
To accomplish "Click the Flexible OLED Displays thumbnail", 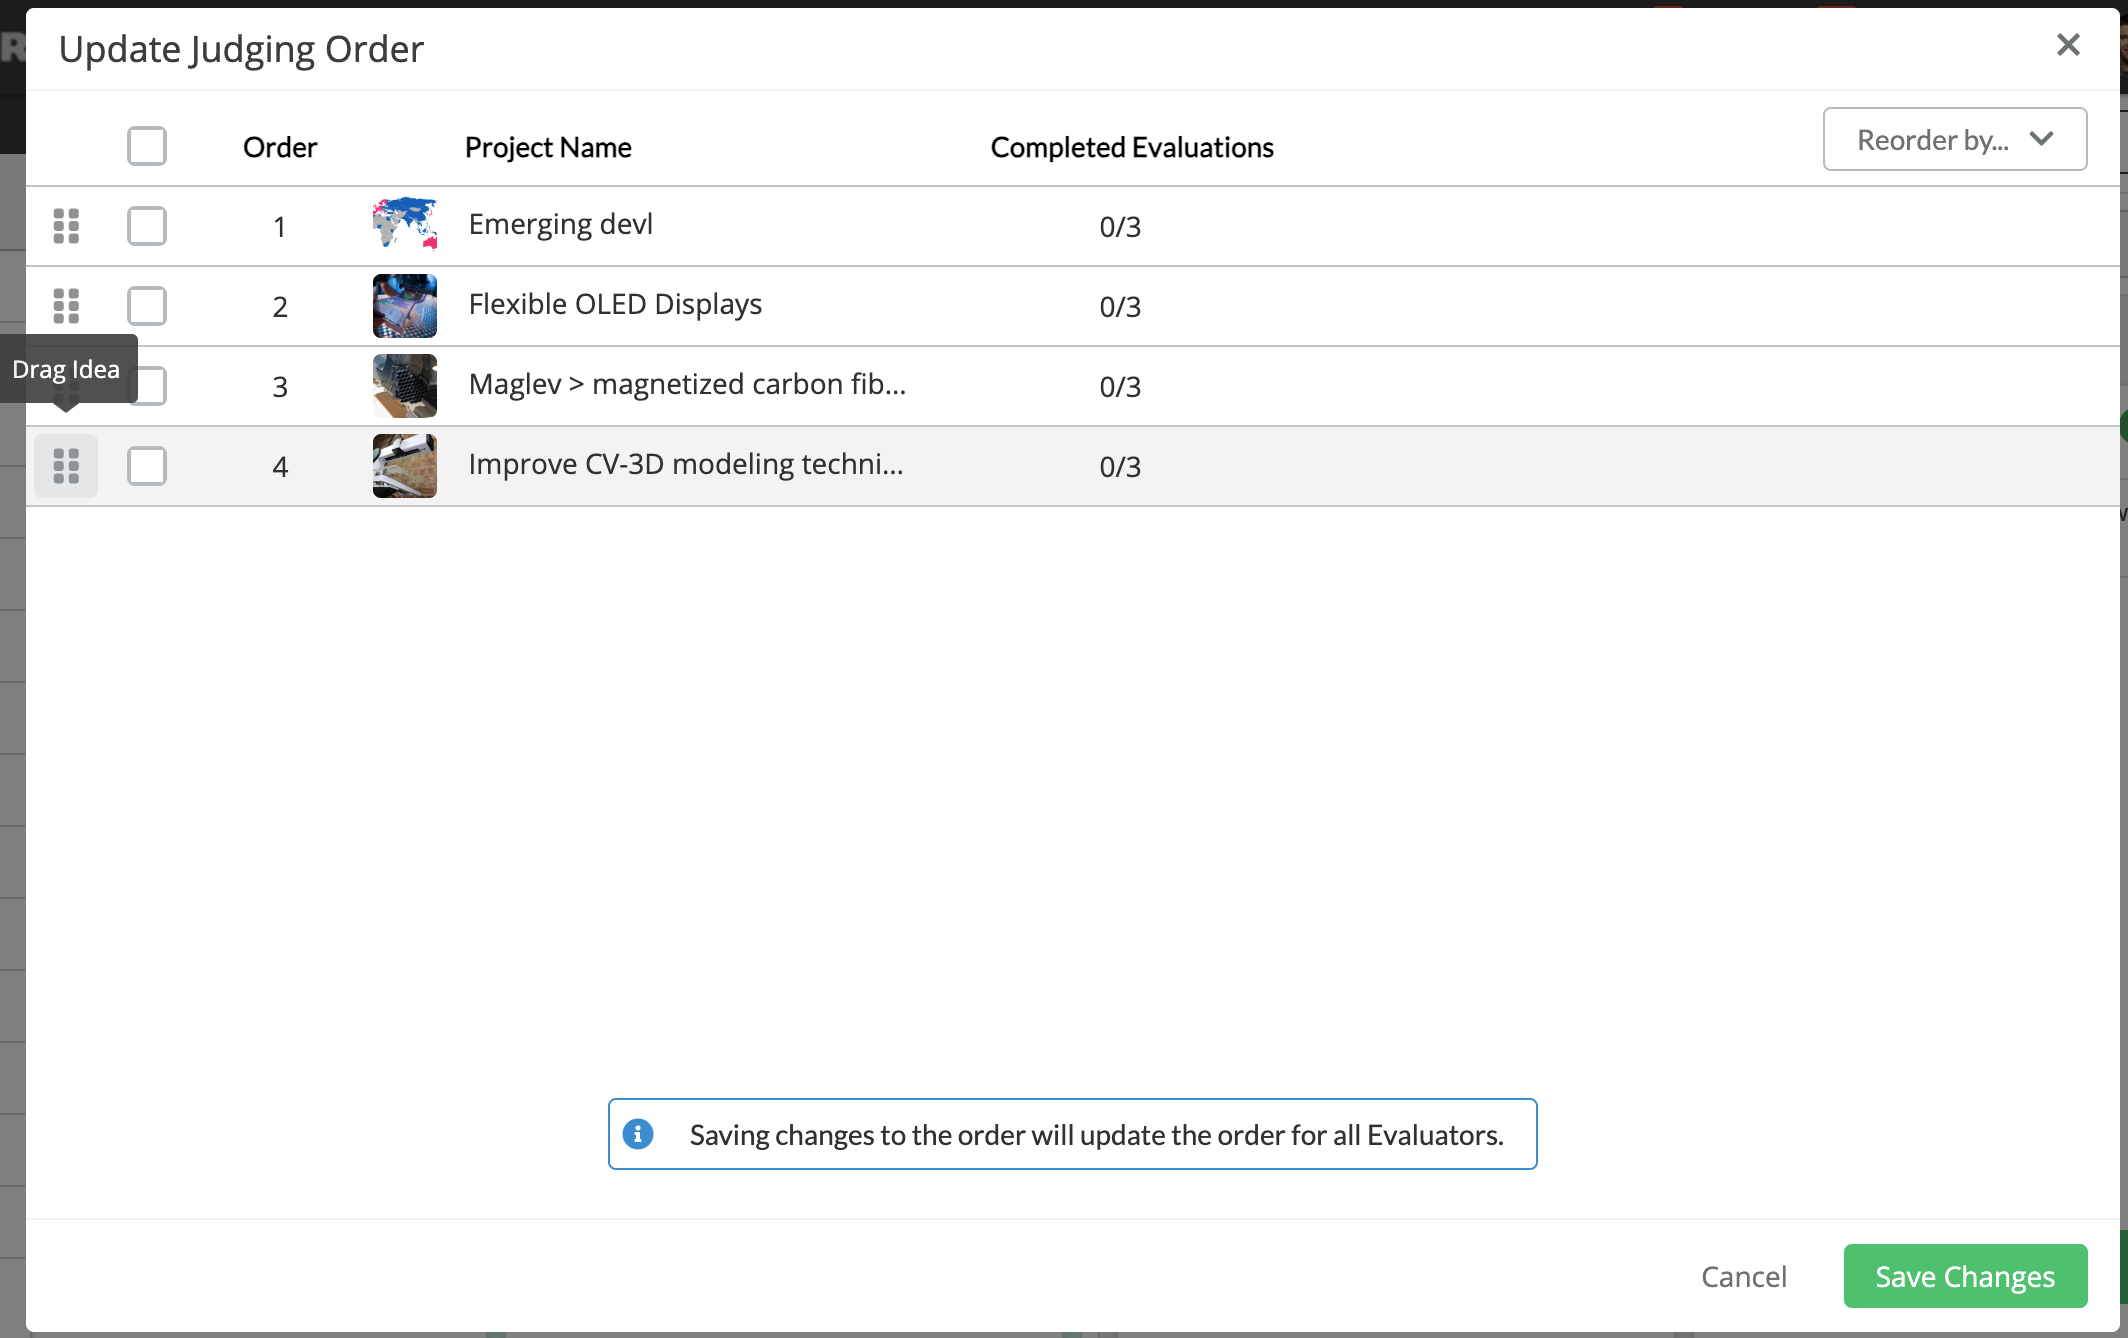I will click(405, 306).
